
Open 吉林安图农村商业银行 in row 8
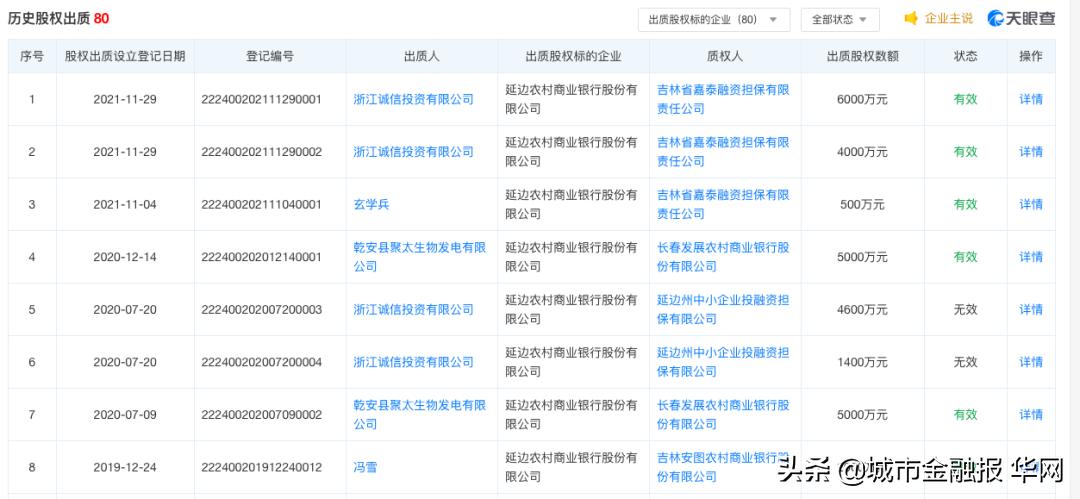[723, 467]
